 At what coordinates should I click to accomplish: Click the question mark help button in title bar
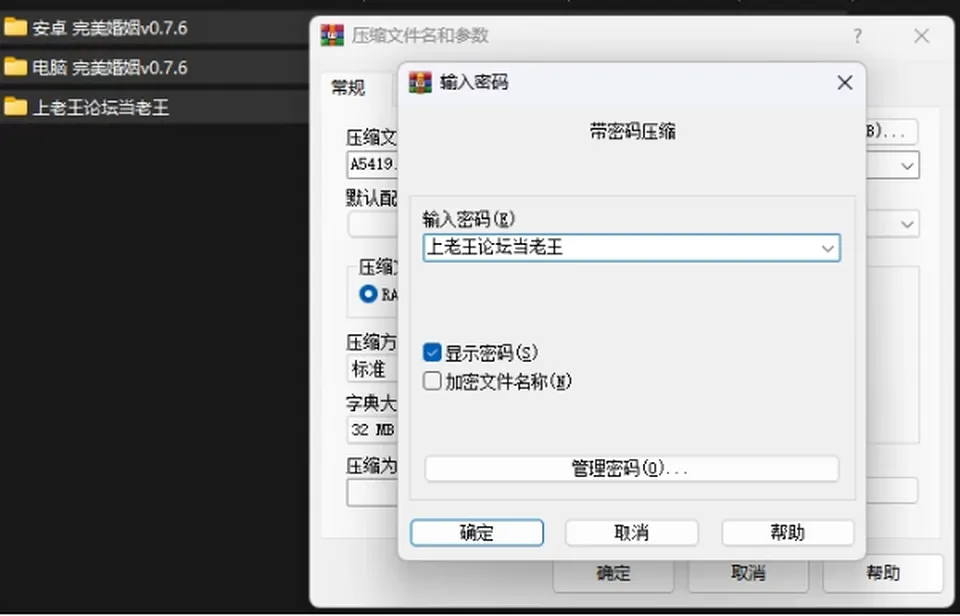858,36
